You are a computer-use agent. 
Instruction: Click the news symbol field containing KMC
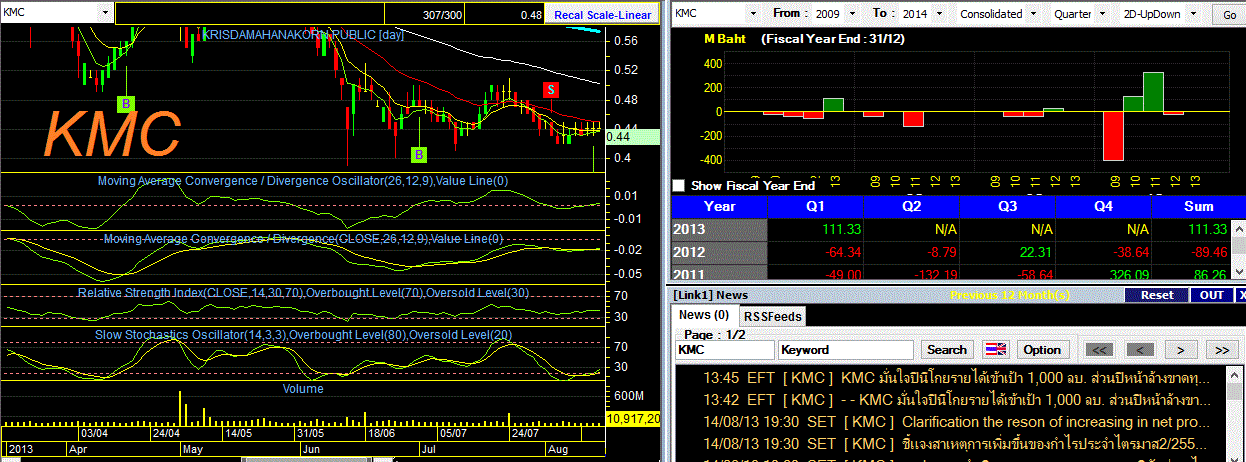click(x=724, y=350)
